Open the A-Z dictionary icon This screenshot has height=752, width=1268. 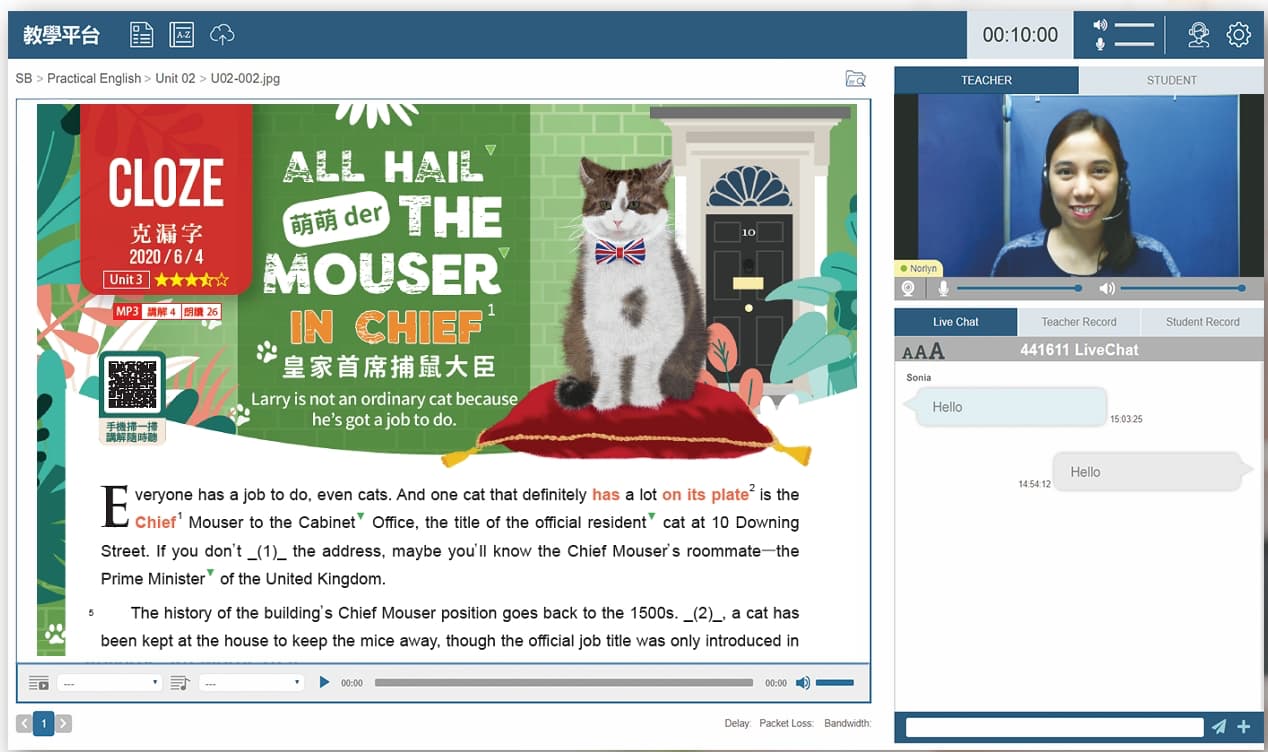click(x=182, y=35)
